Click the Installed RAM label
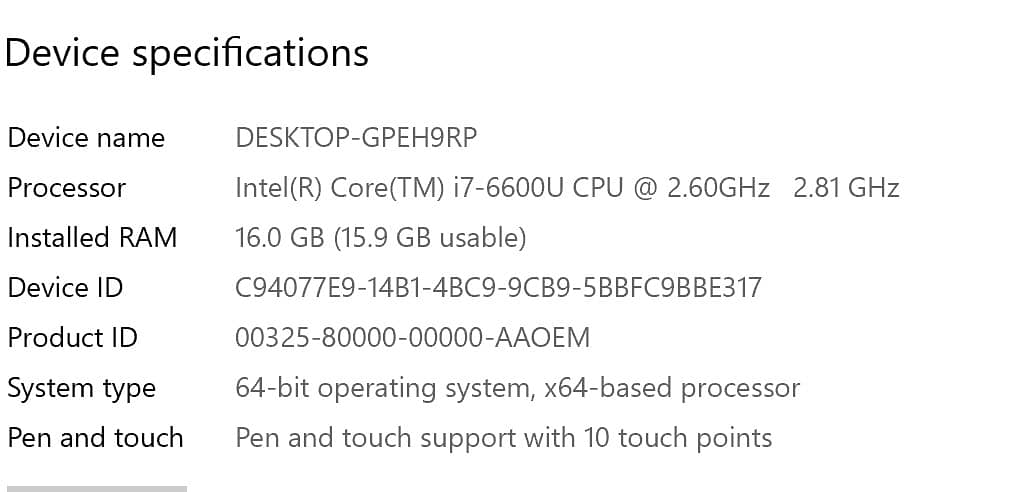The height and width of the screenshot is (492, 1033). tap(92, 238)
